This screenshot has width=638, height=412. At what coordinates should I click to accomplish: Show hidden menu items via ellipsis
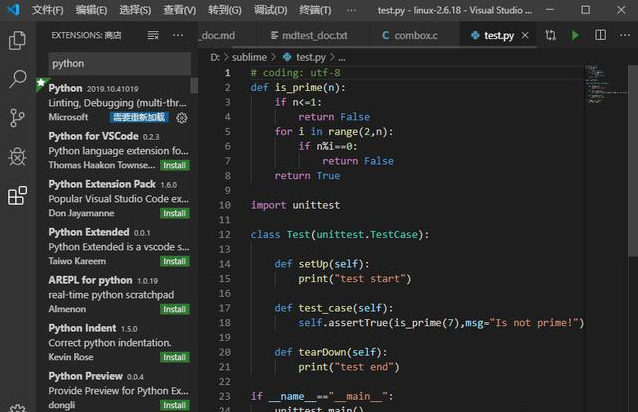click(352, 10)
